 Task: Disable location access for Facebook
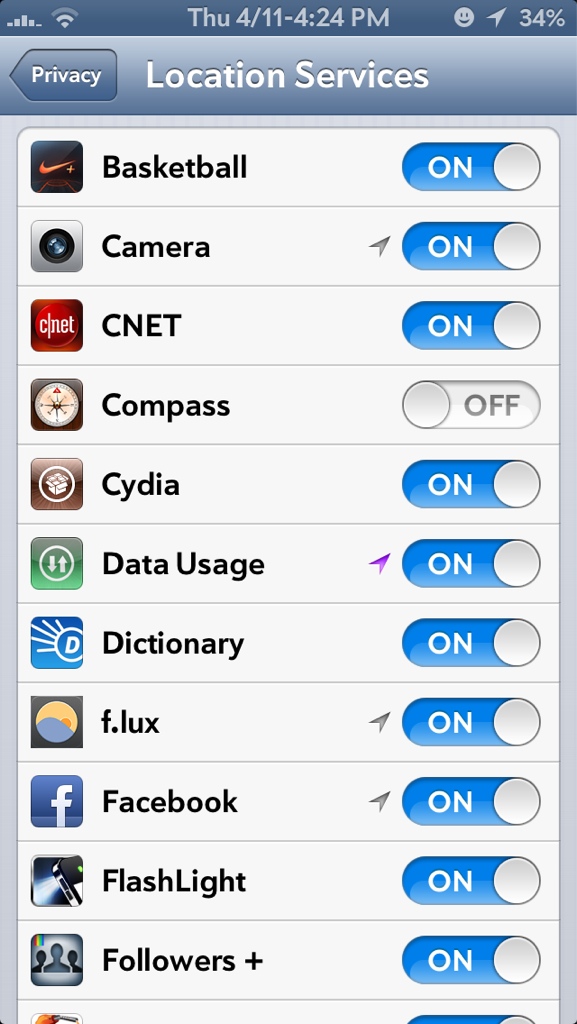point(471,801)
